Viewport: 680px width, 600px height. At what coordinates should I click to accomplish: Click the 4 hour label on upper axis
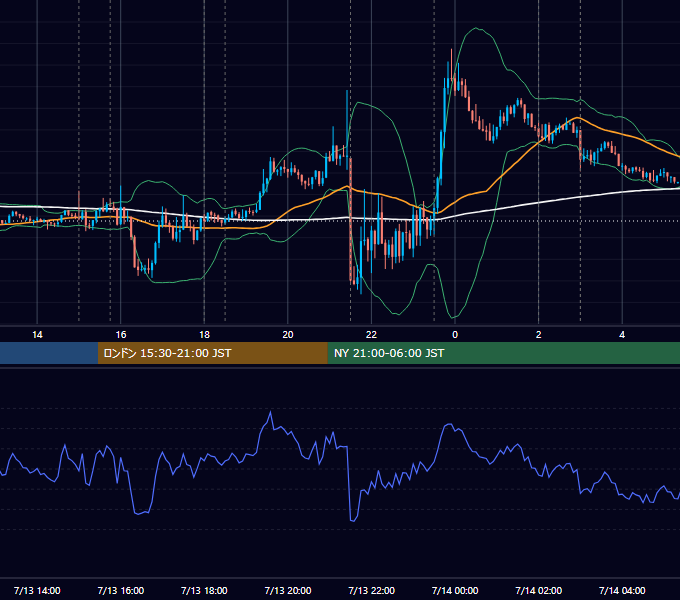tap(622, 335)
